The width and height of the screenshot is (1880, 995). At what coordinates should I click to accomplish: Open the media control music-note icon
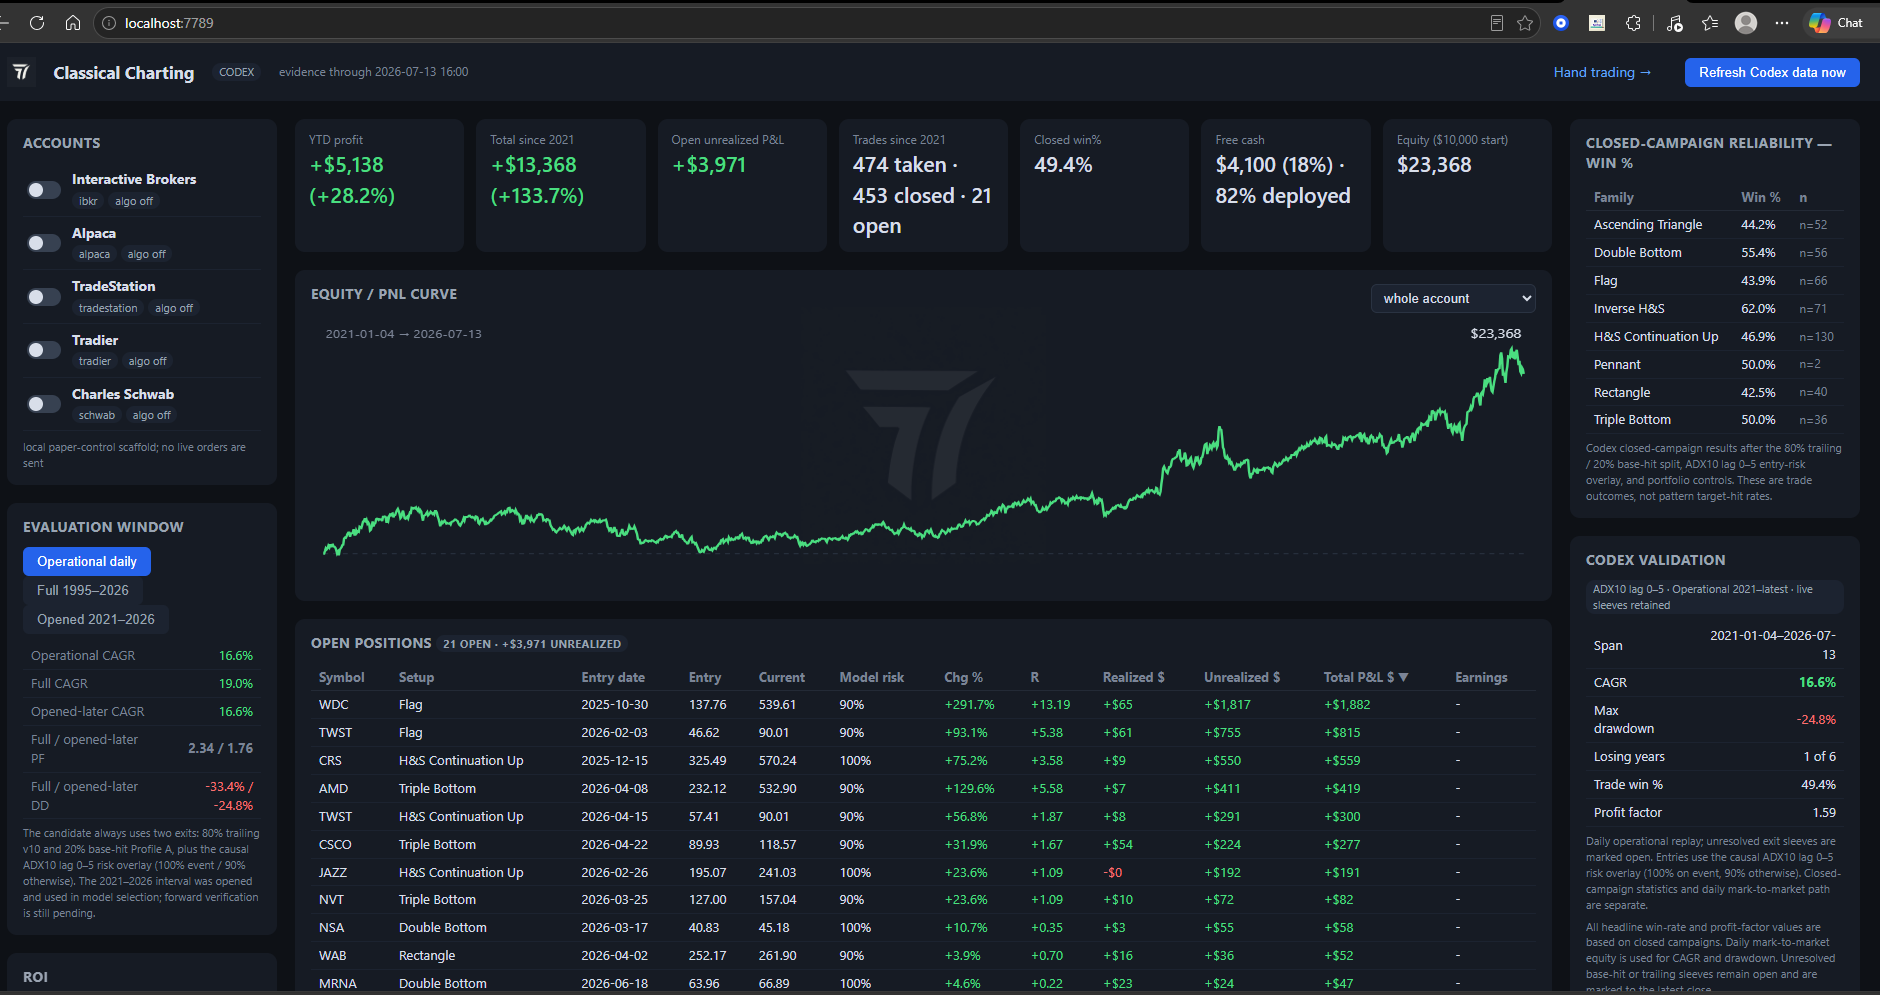click(1675, 23)
